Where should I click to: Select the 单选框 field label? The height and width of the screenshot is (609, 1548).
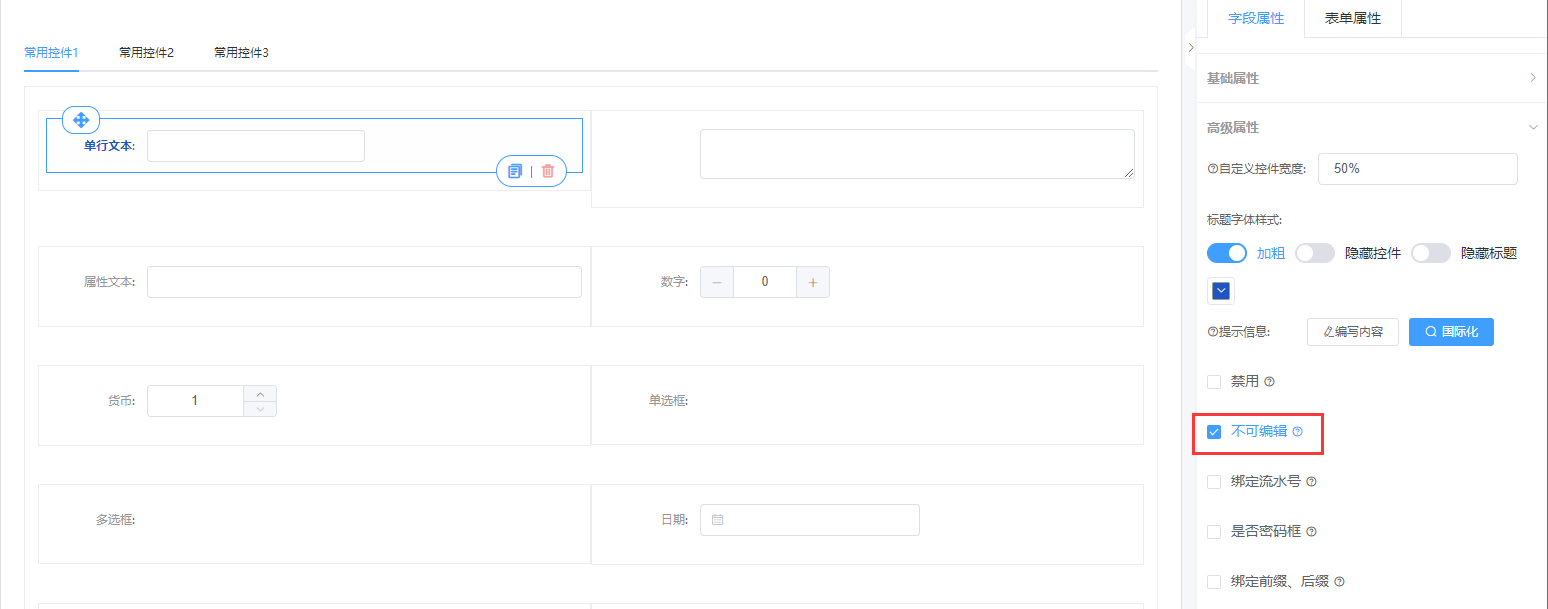(668, 401)
